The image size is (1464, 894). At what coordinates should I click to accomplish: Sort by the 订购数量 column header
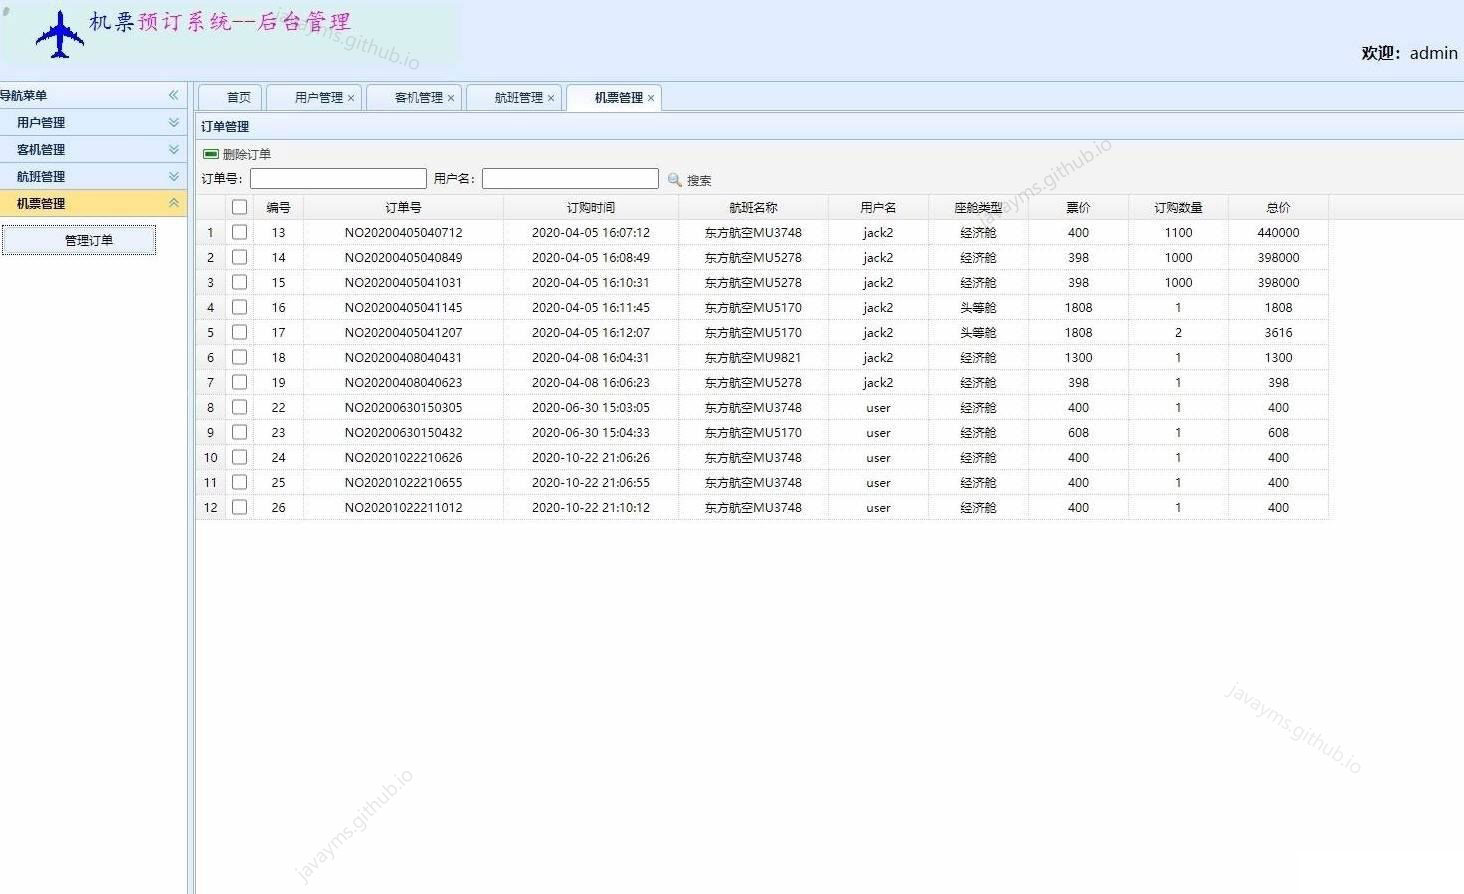point(1178,208)
